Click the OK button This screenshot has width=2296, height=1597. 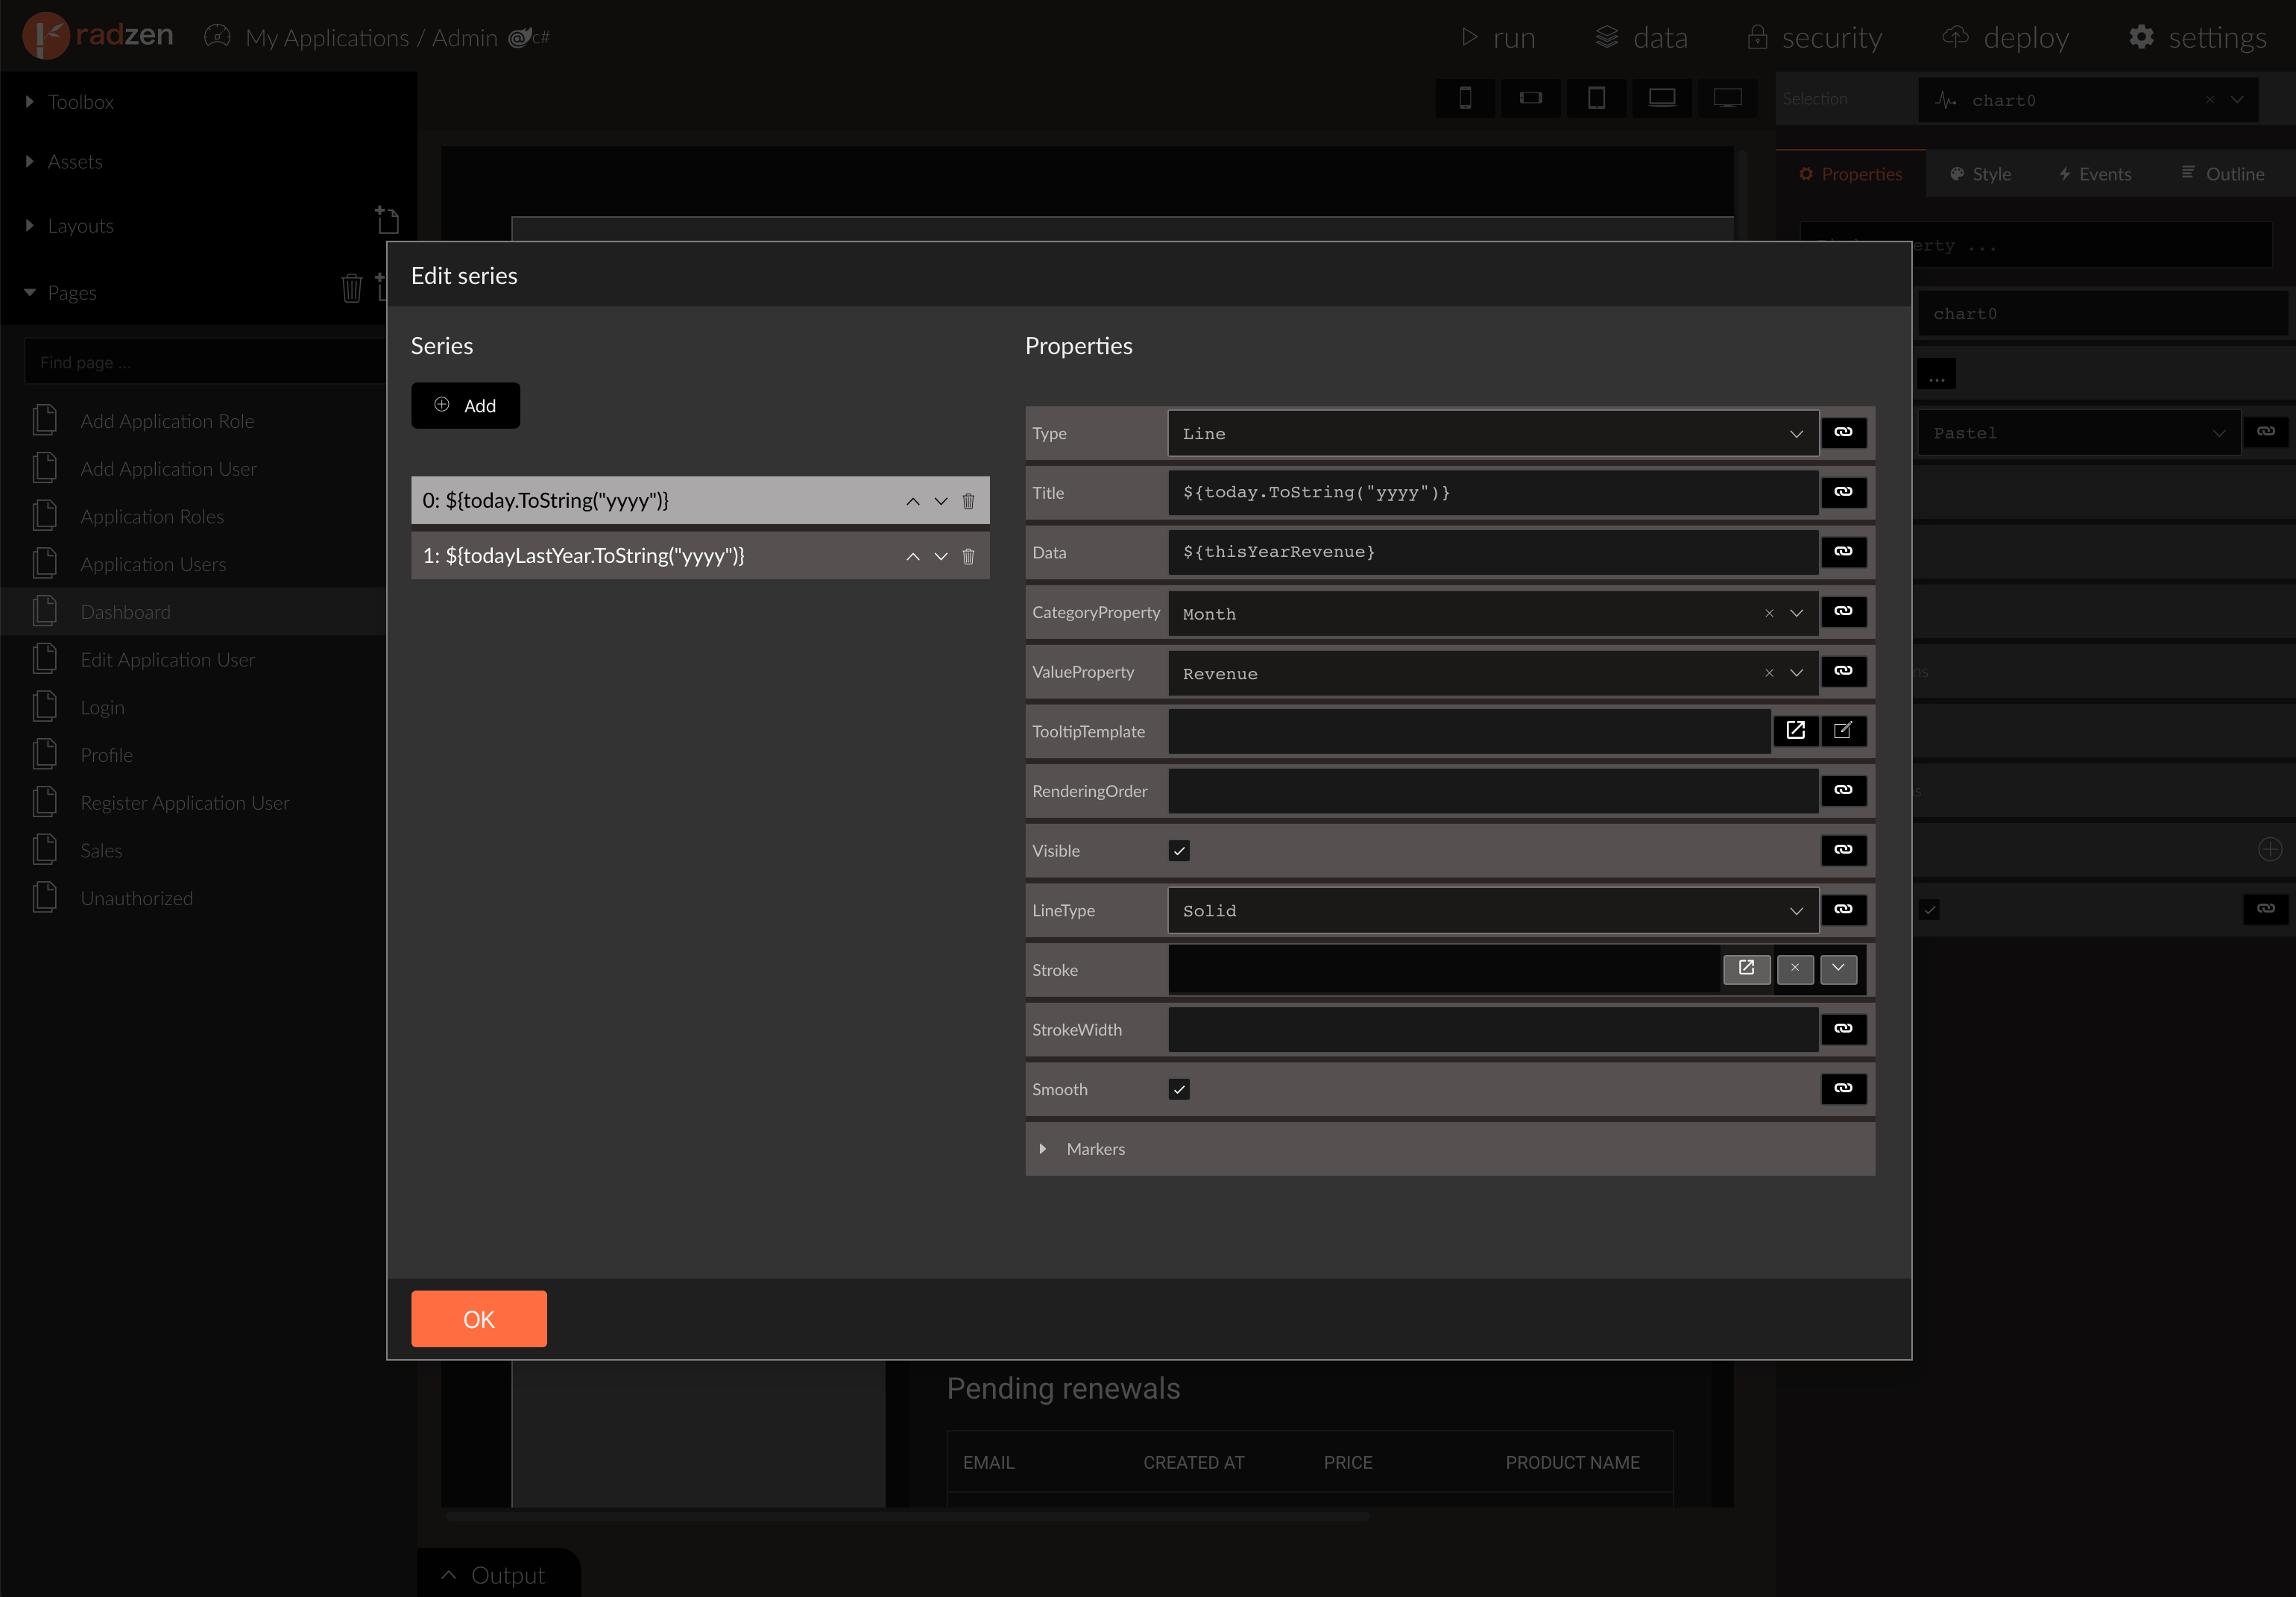479,1319
